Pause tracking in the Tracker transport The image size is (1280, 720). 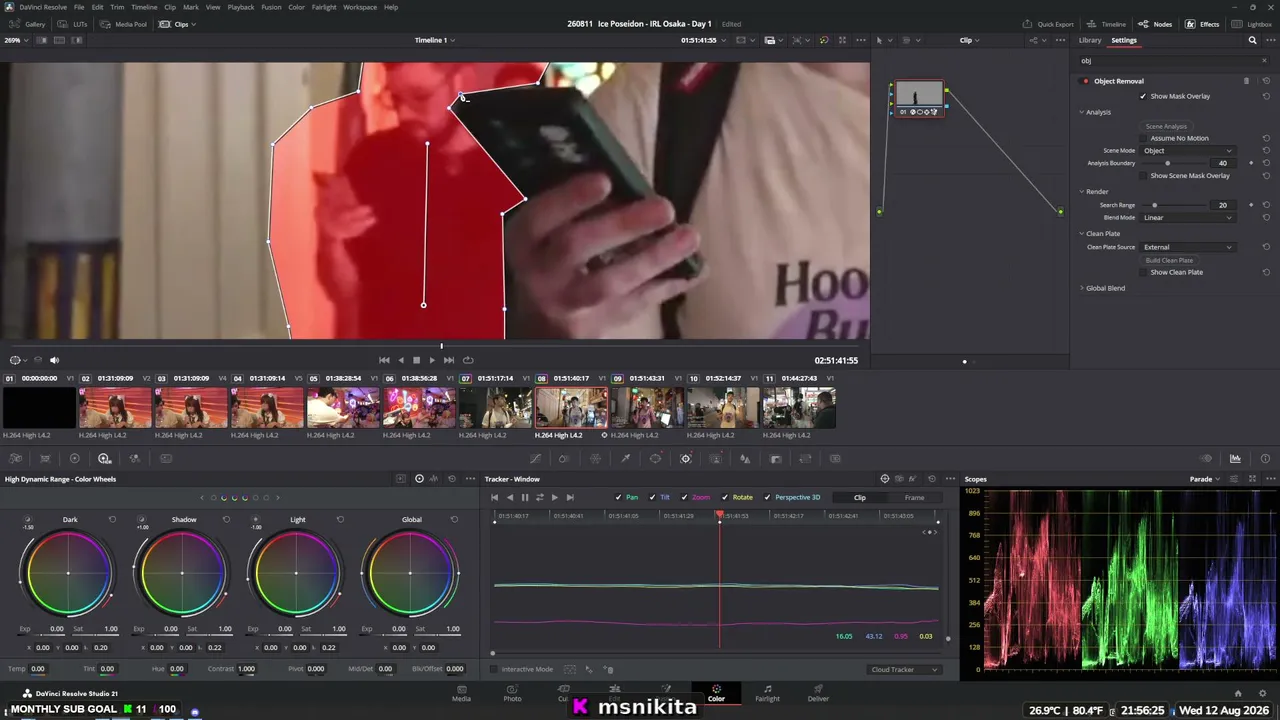coord(524,497)
